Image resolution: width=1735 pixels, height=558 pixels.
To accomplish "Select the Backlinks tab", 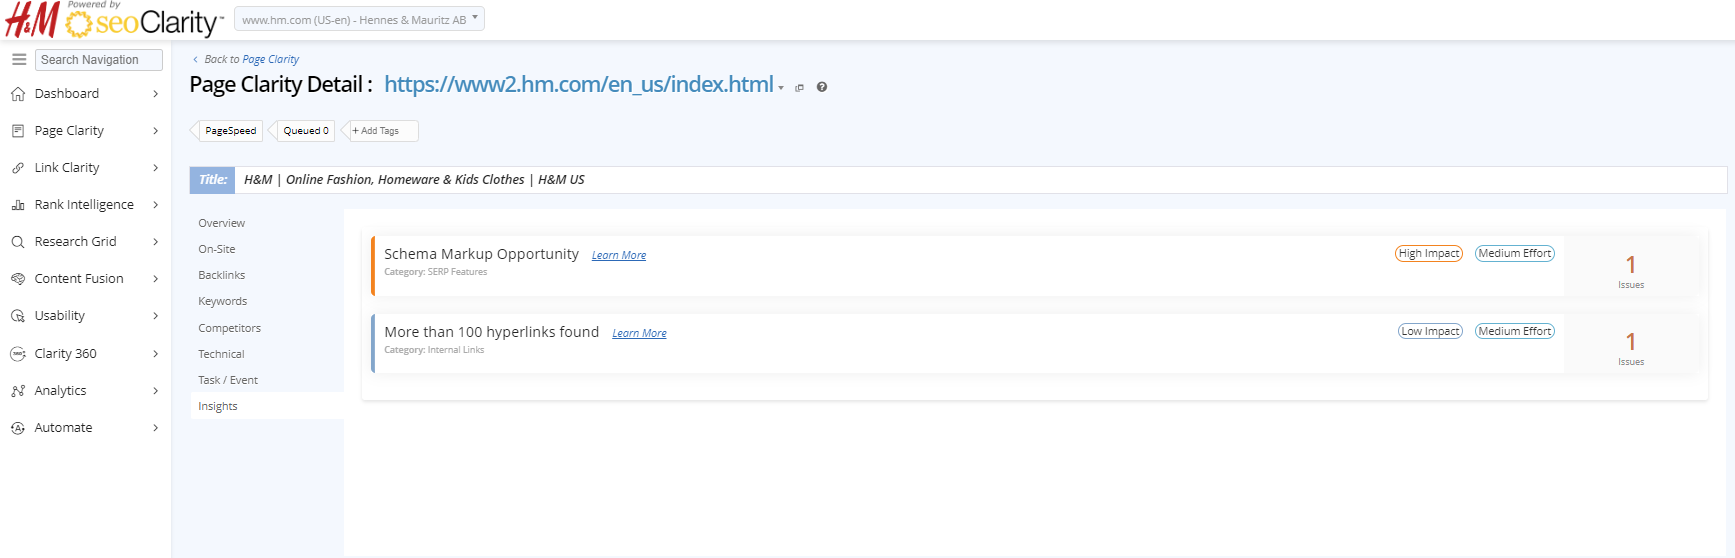I will pos(221,275).
